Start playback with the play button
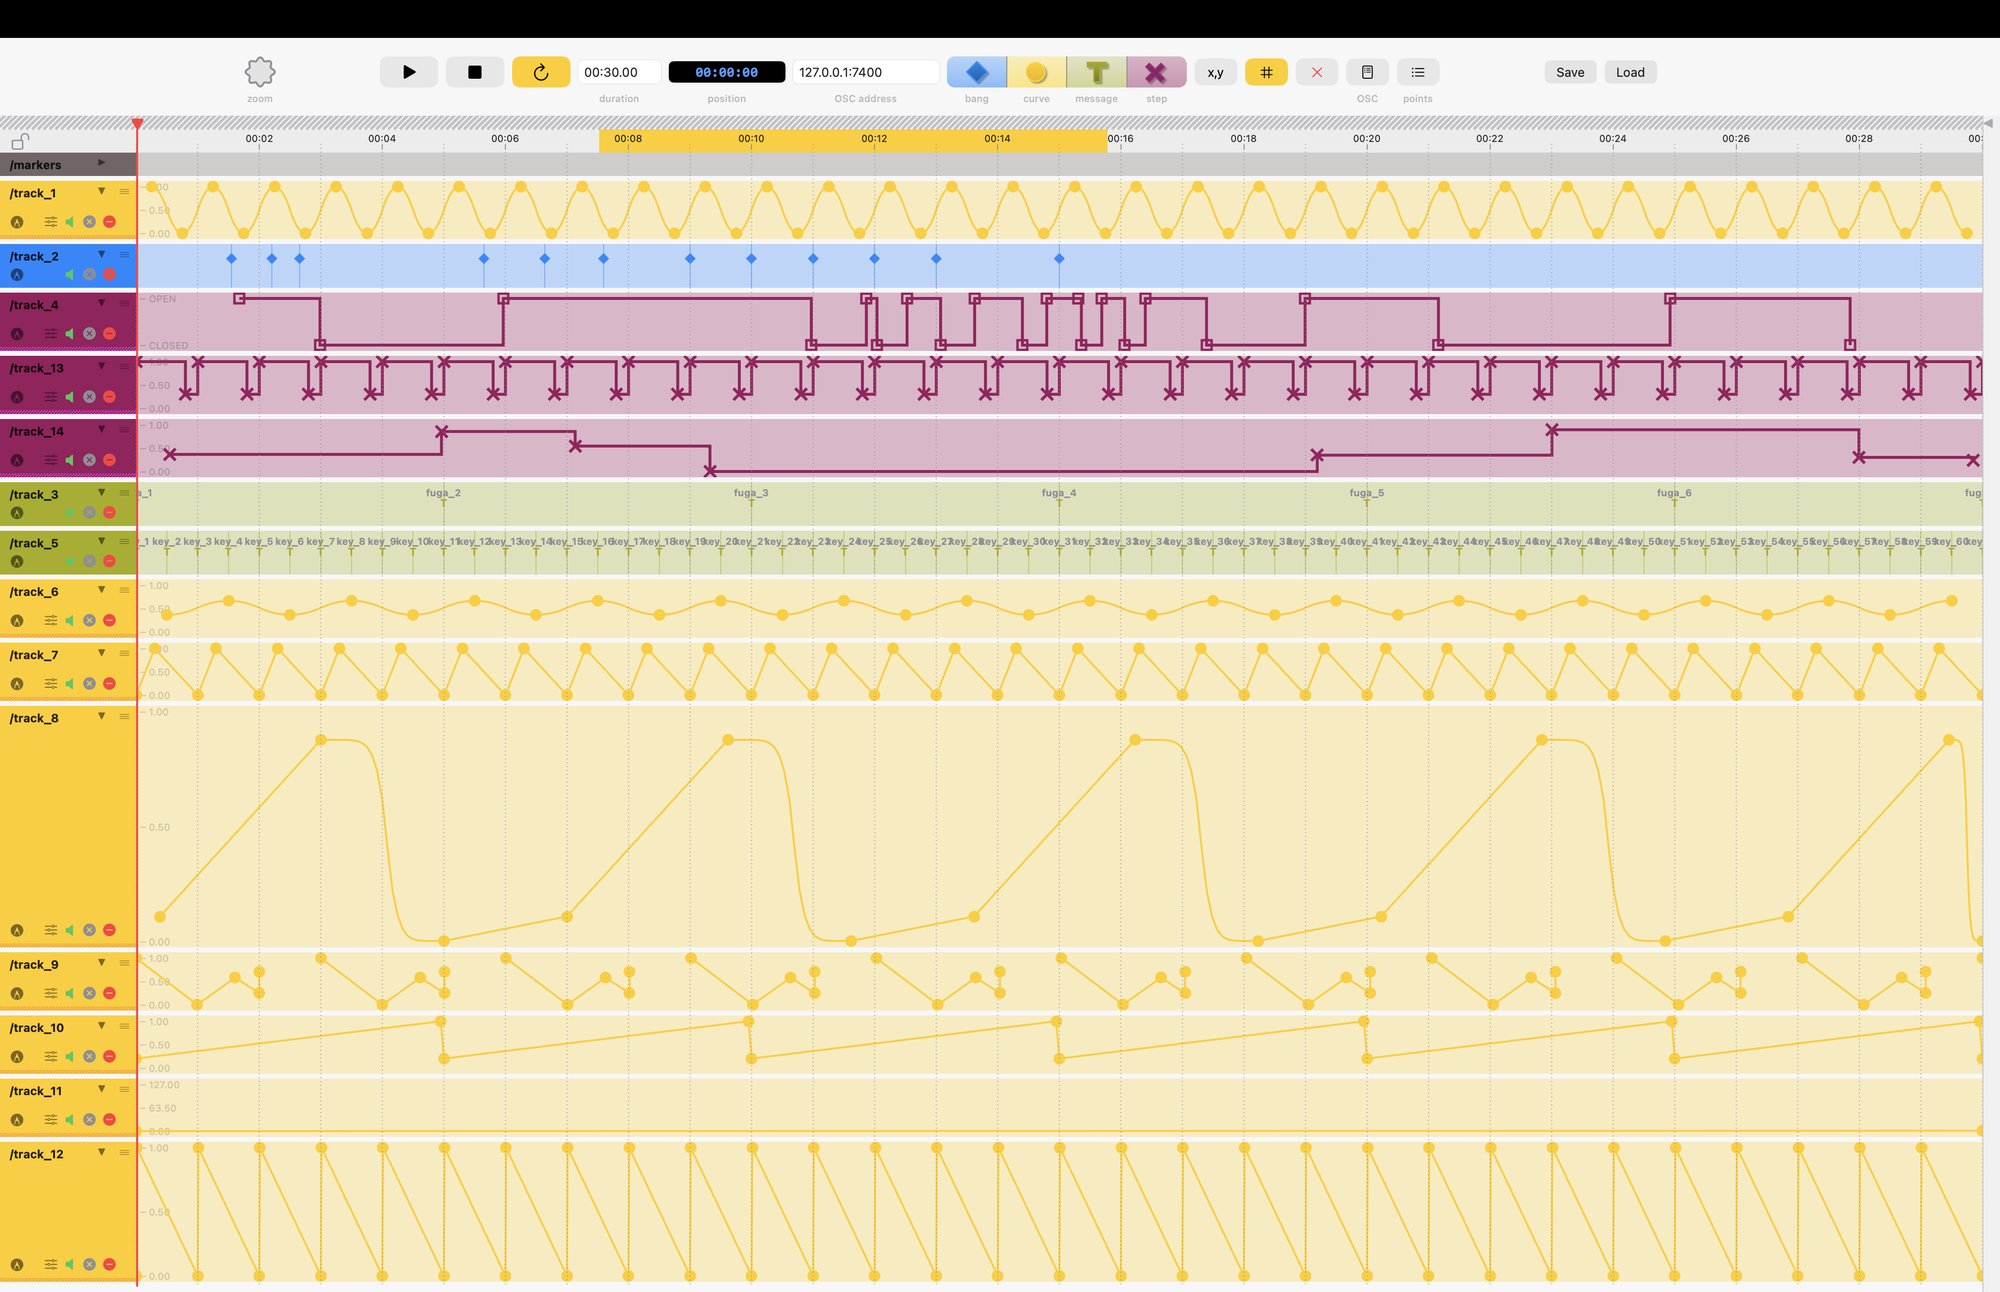Image resolution: width=2000 pixels, height=1292 pixels. click(409, 72)
